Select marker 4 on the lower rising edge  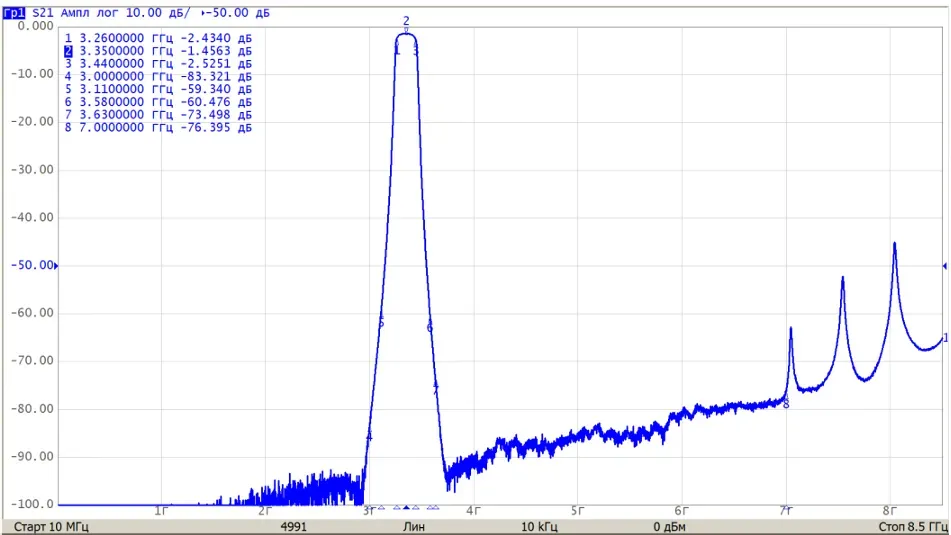pos(369,437)
